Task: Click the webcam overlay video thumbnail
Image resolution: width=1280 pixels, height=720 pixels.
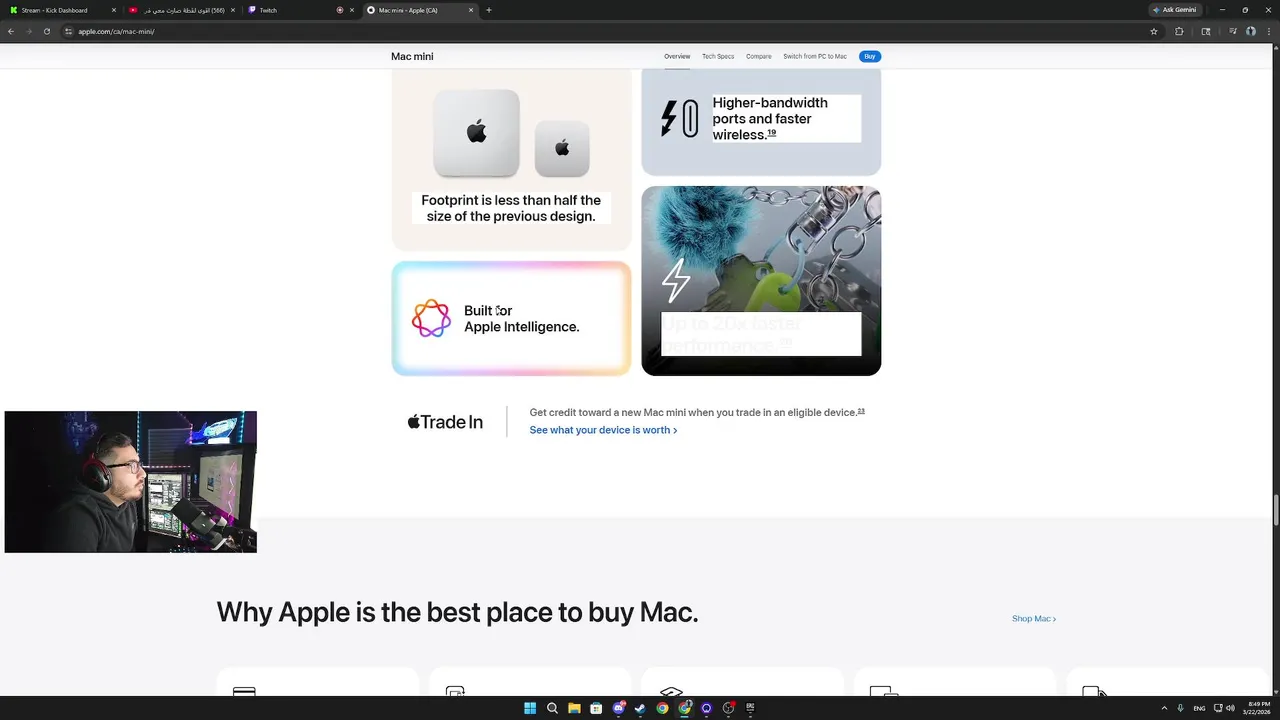Action: [x=130, y=481]
